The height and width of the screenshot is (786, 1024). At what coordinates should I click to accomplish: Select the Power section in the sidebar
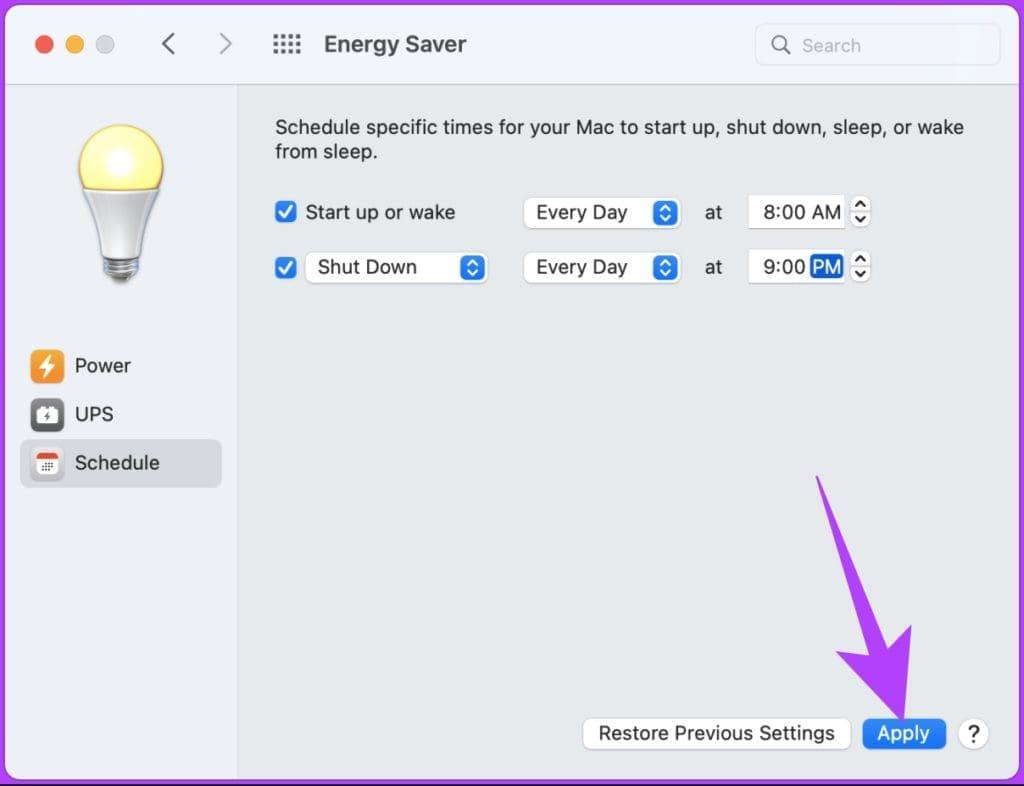tap(101, 366)
